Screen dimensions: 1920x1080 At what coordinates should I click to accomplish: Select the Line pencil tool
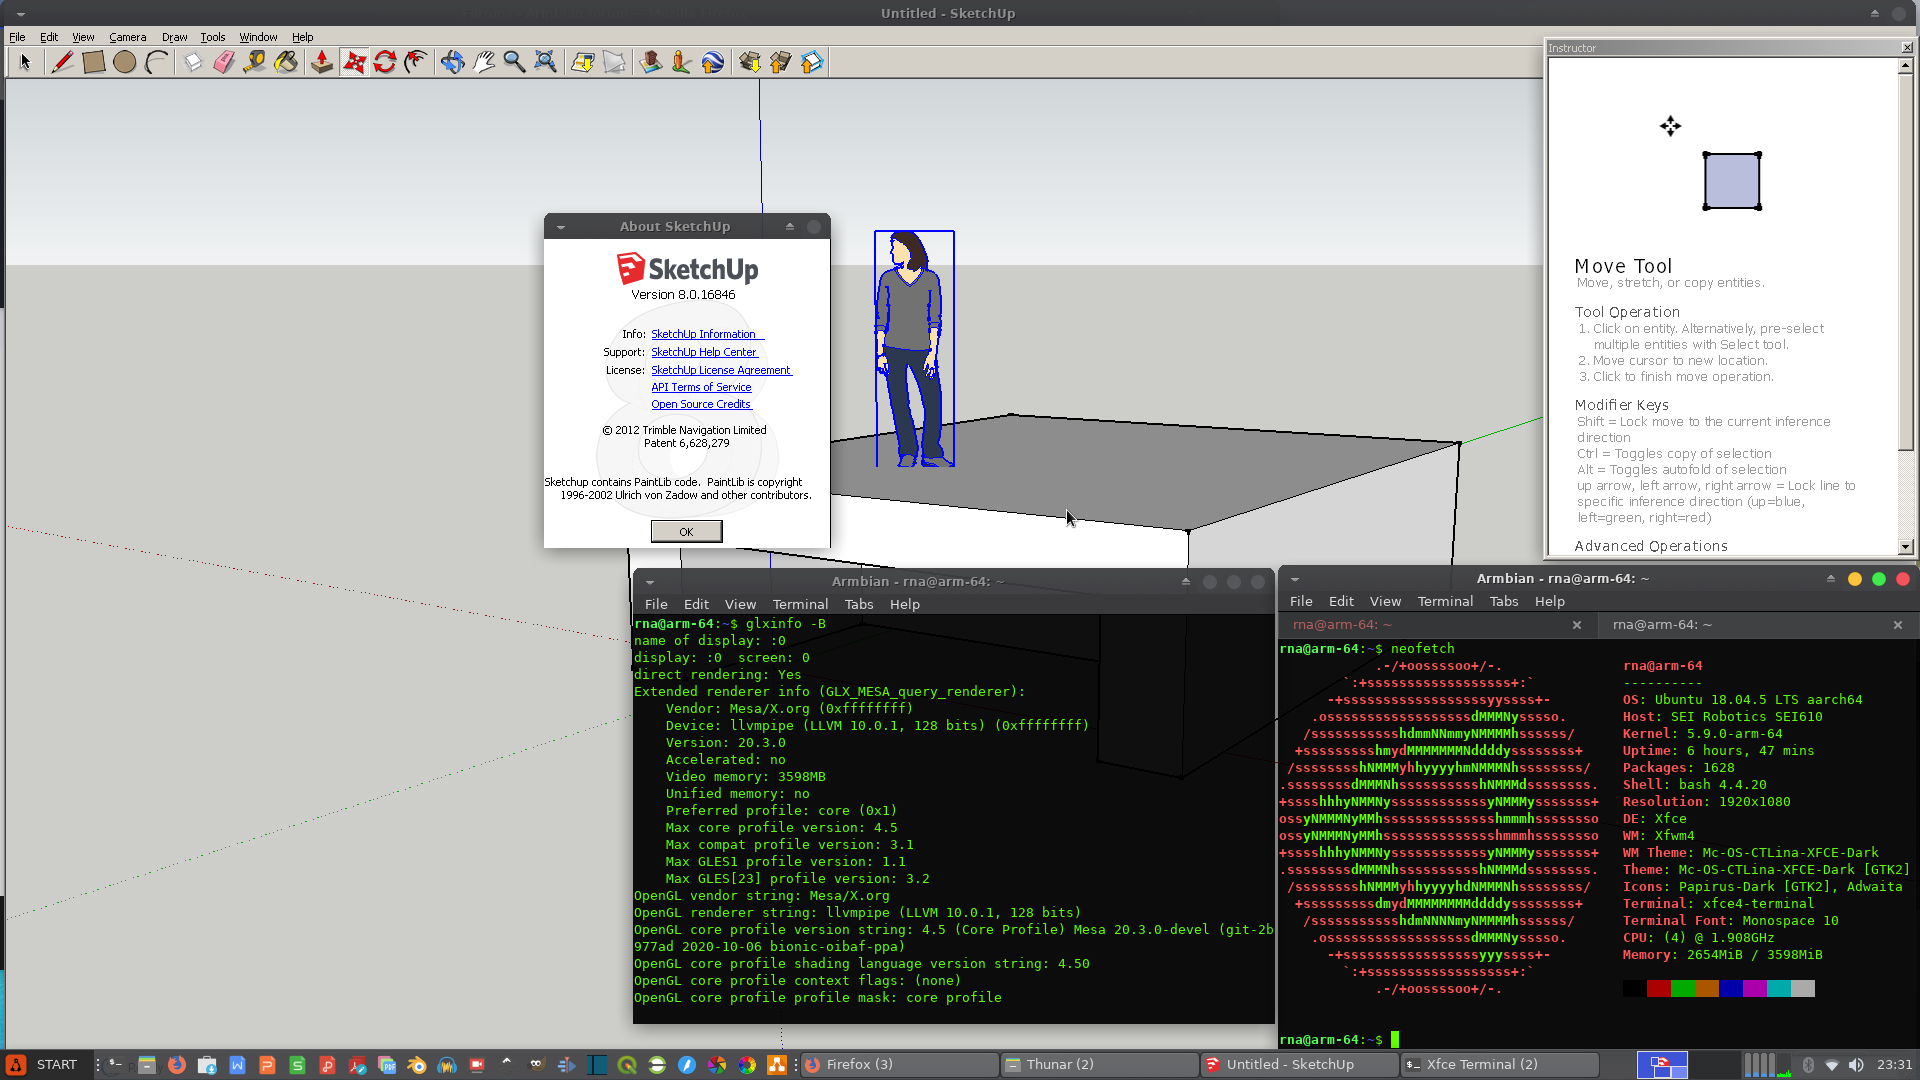click(62, 62)
